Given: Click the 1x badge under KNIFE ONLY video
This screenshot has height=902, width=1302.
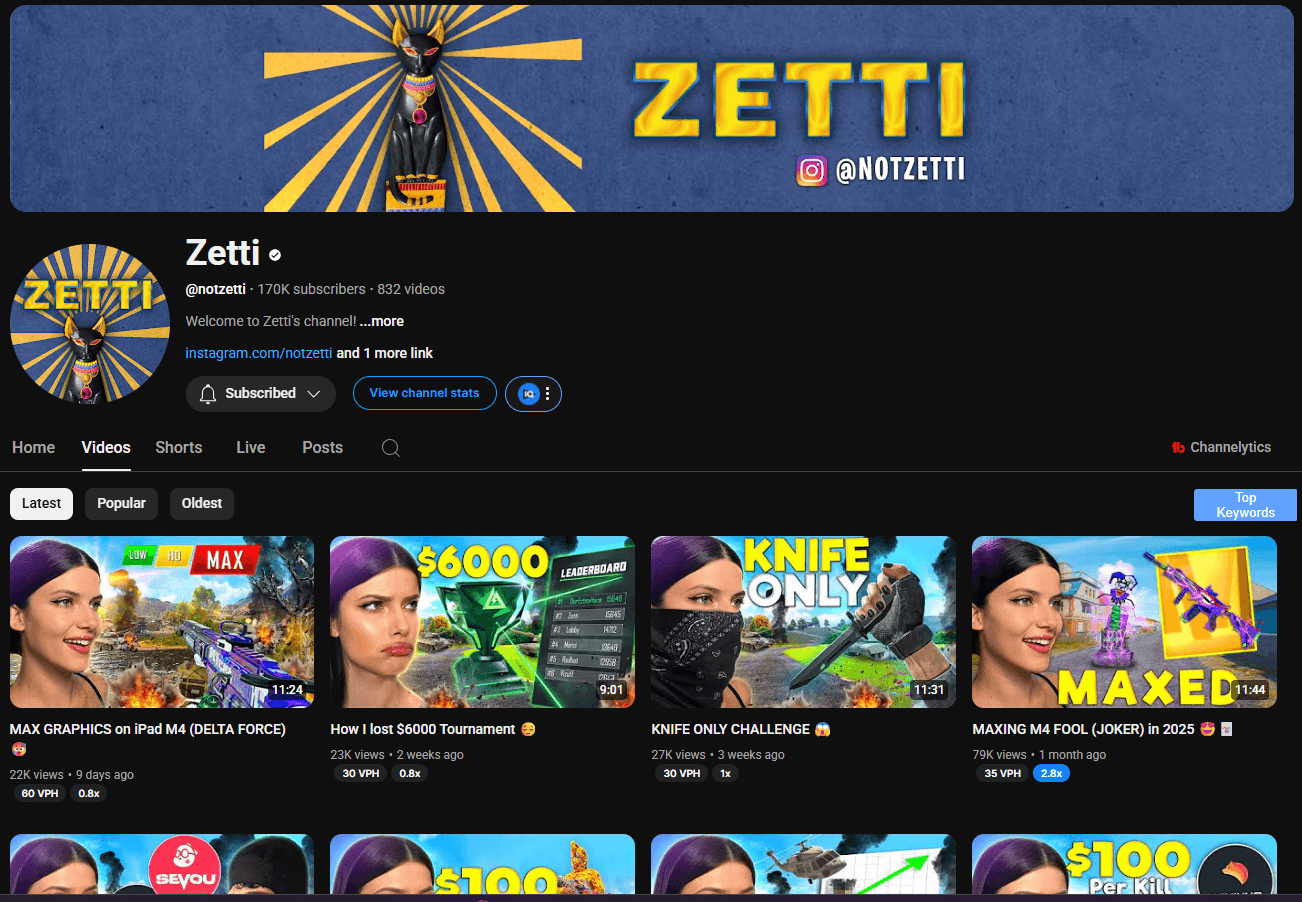Looking at the screenshot, I should [725, 774].
